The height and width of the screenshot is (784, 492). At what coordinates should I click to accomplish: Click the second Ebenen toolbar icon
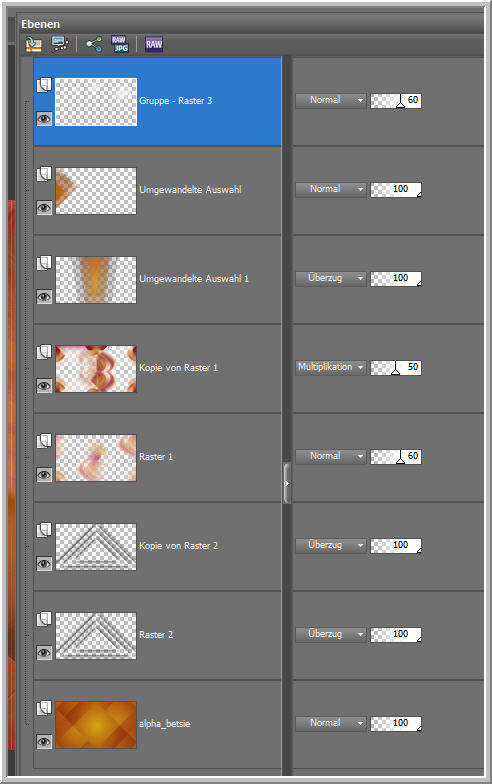coord(60,44)
